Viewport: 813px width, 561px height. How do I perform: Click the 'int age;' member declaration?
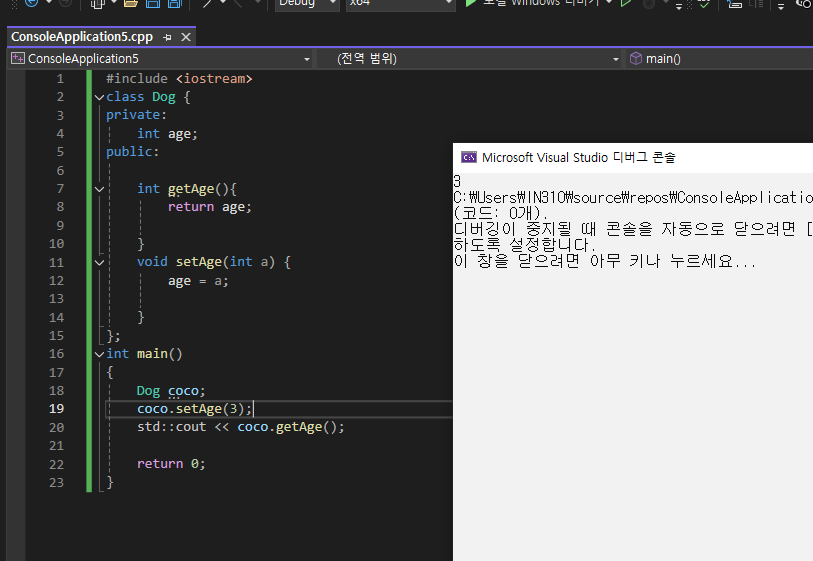pyautogui.click(x=167, y=134)
